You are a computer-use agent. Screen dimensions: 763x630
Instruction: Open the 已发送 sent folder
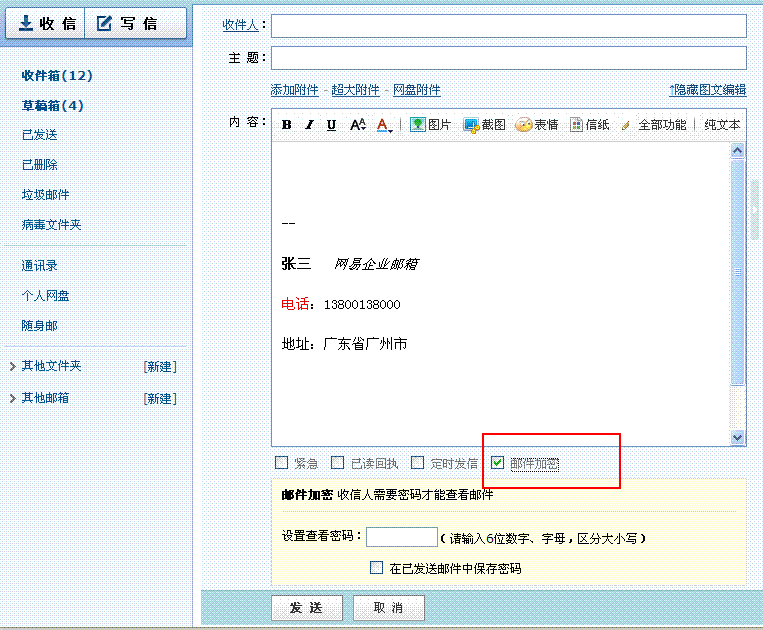click(39, 135)
